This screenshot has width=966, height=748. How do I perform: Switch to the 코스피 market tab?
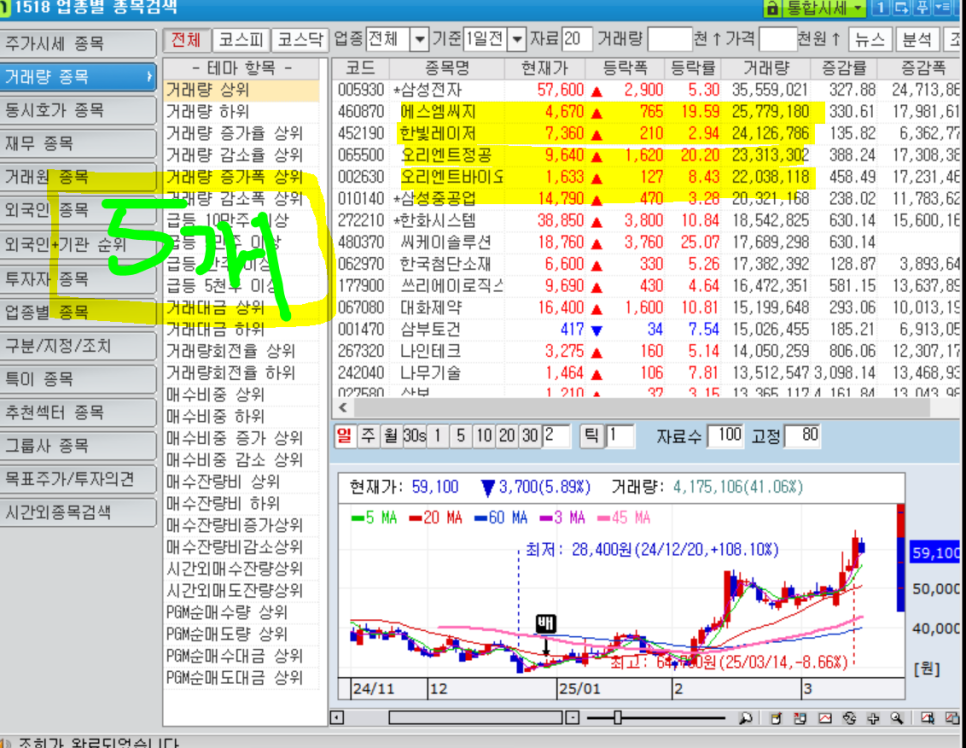[x=241, y=40]
